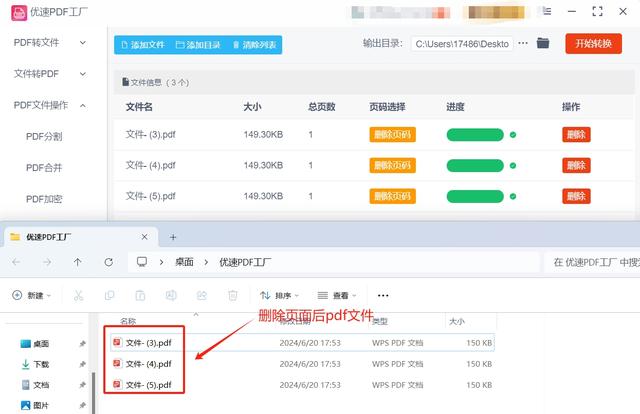Click 删除页码 for 文件- (3).pdf
The image size is (640, 414).
coord(393,134)
